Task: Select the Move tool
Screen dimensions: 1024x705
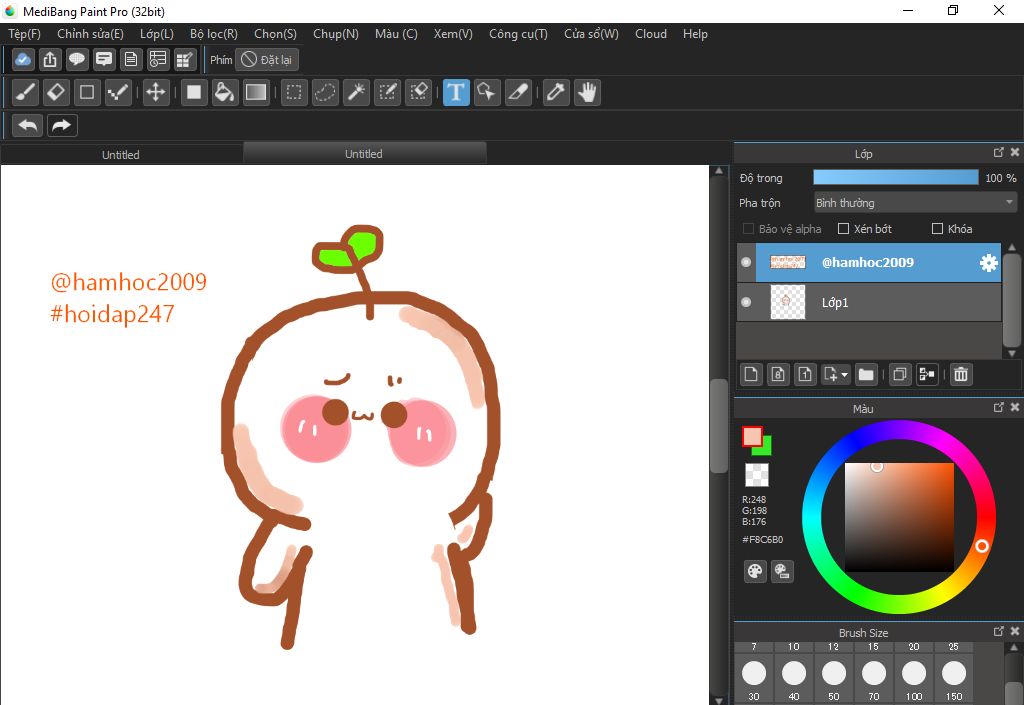Action: 155,93
